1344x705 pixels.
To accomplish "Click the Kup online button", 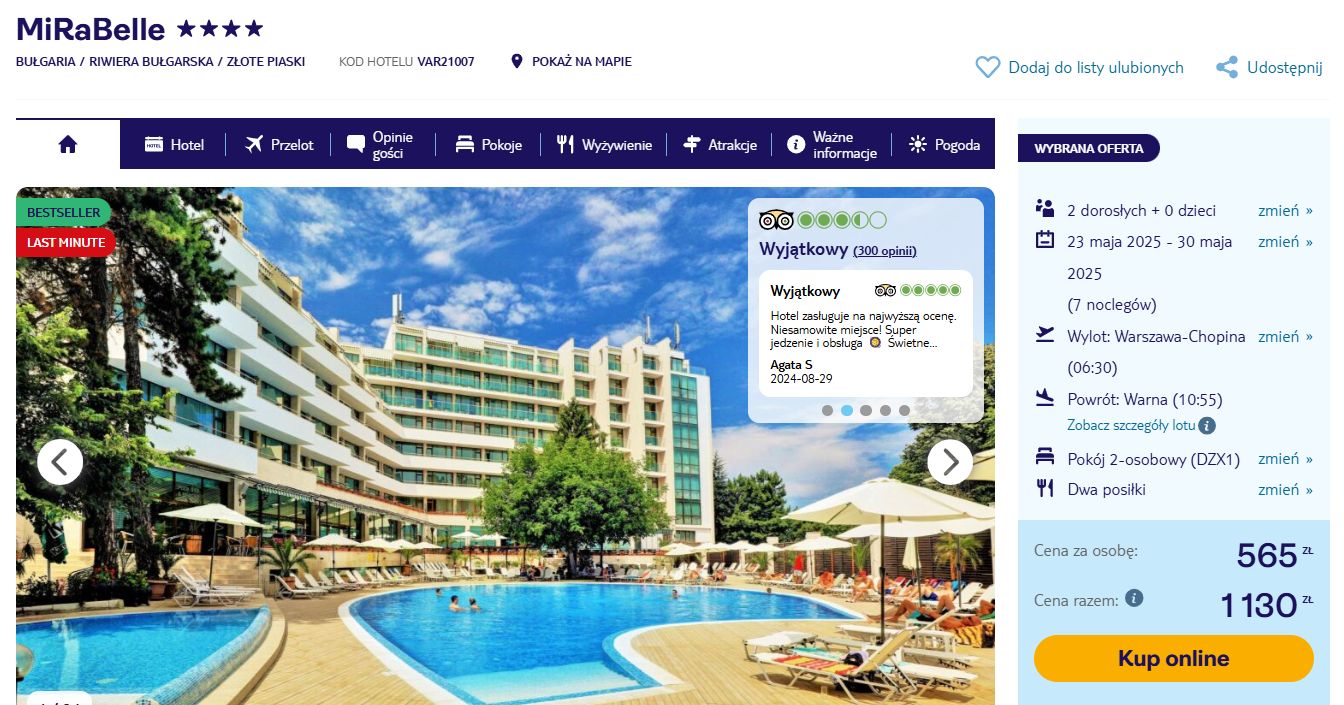I will point(1173,658).
